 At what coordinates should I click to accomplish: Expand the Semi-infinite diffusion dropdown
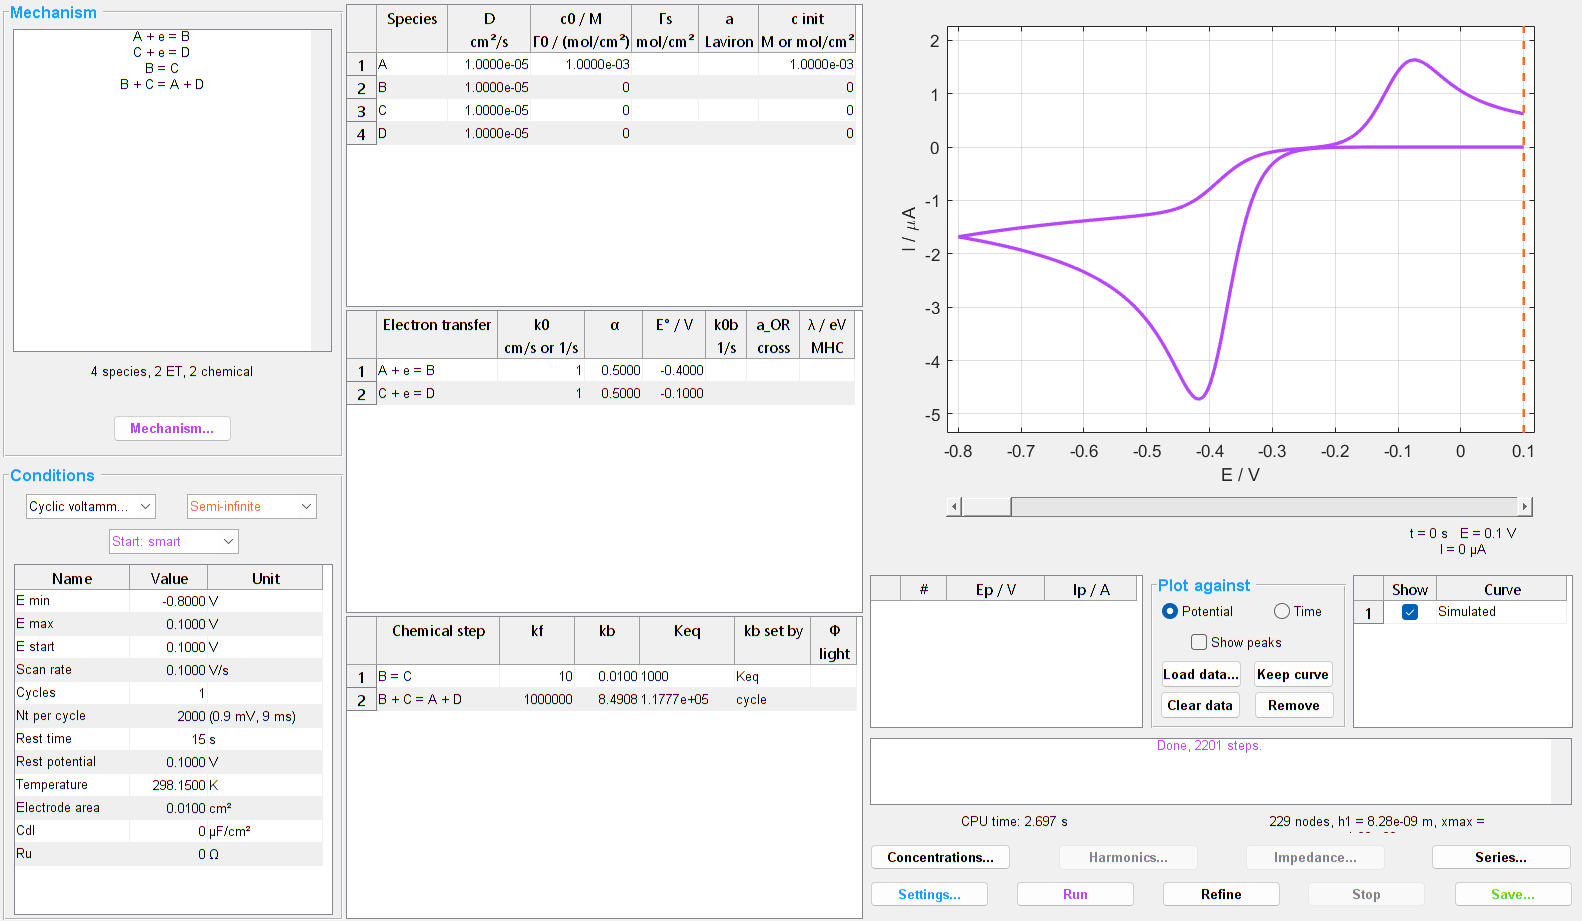tap(252, 507)
